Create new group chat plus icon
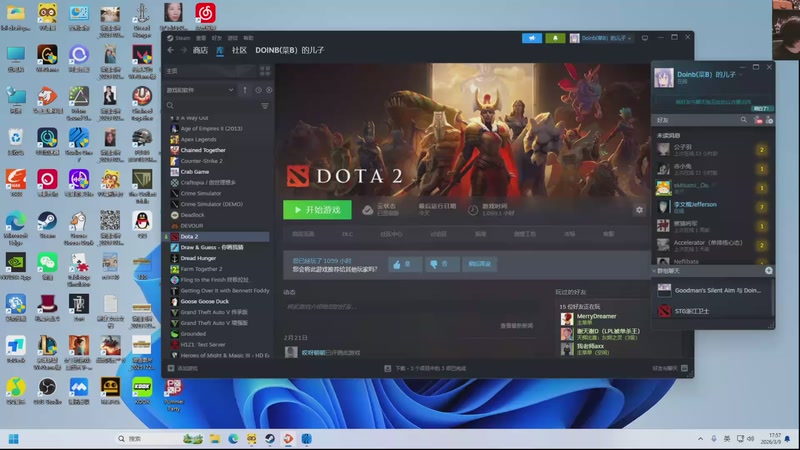The width and height of the screenshot is (800, 450). point(768,270)
